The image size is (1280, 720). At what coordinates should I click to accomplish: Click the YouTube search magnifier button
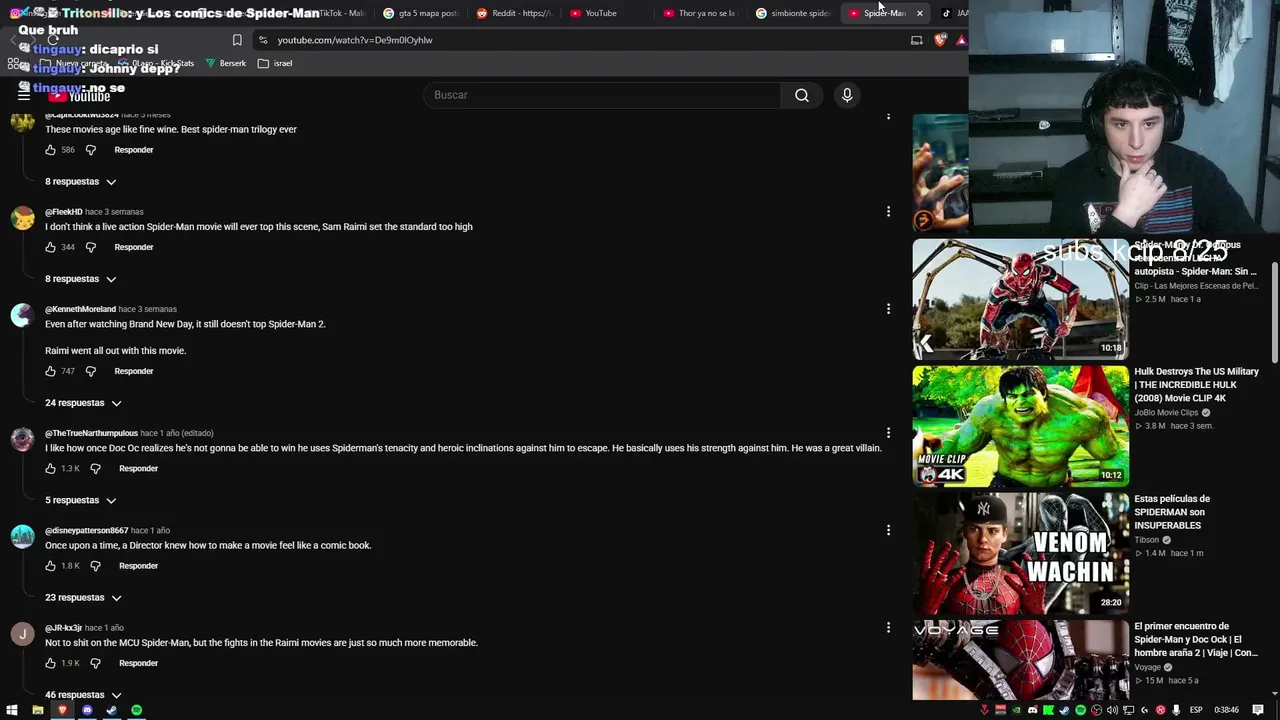(802, 95)
